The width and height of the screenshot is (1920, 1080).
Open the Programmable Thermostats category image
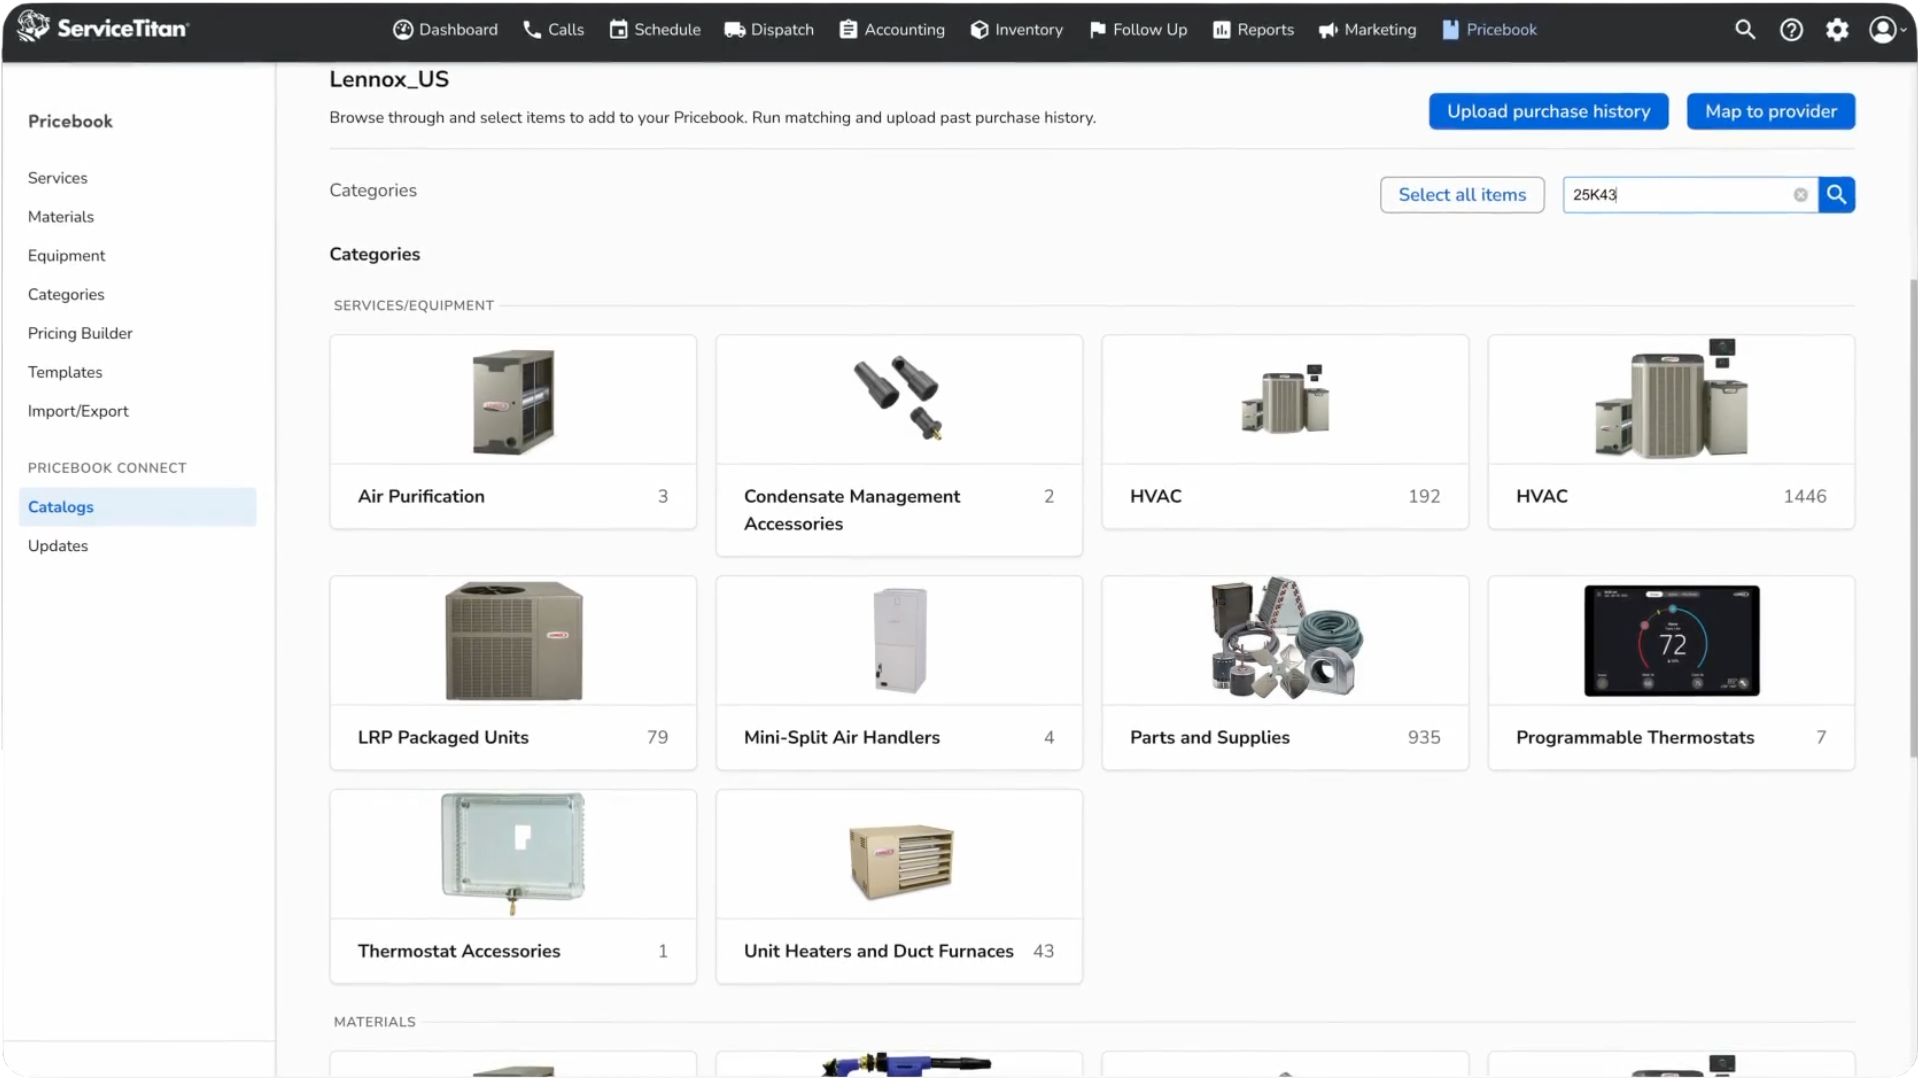1671,641
